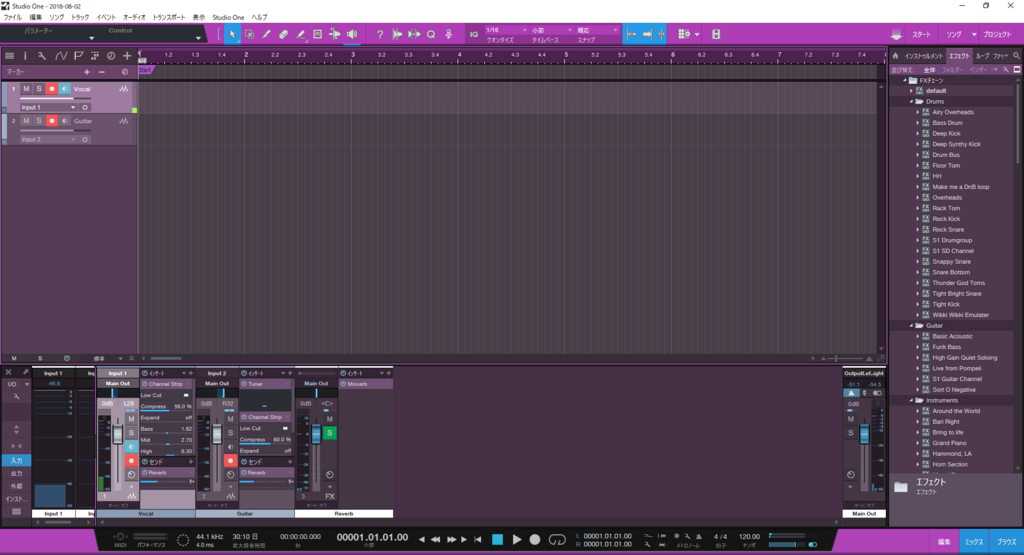Start playback with Play button
This screenshot has height=555, width=1024.
pyautogui.click(x=517, y=539)
